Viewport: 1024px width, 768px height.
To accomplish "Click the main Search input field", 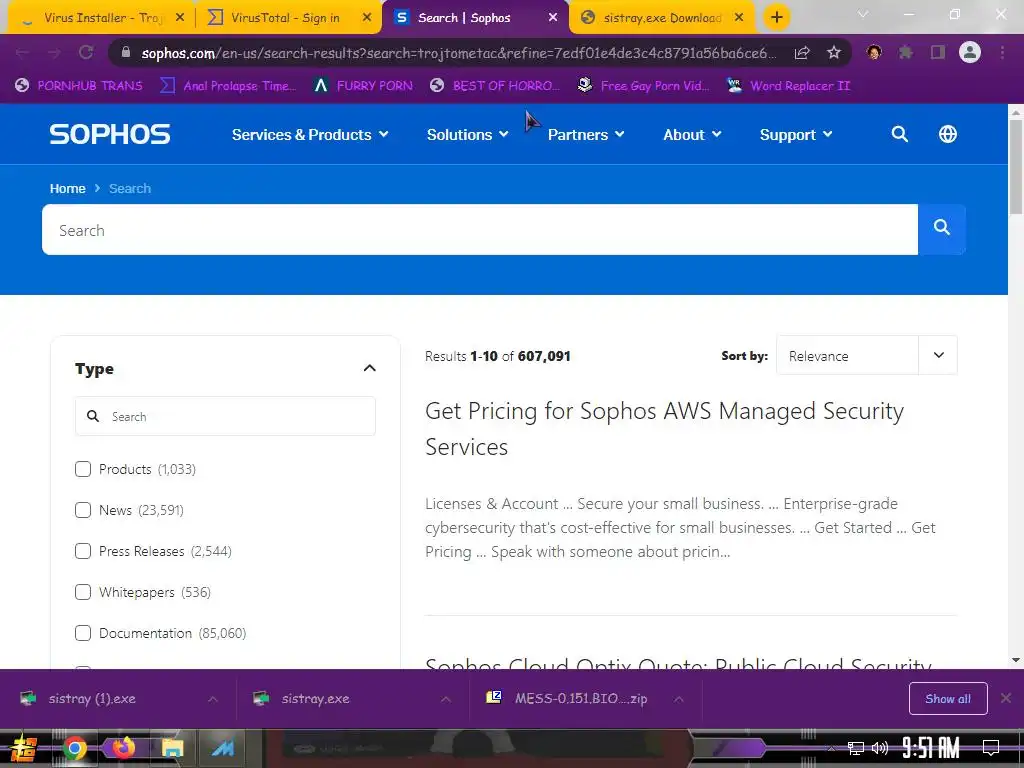I will (x=480, y=230).
